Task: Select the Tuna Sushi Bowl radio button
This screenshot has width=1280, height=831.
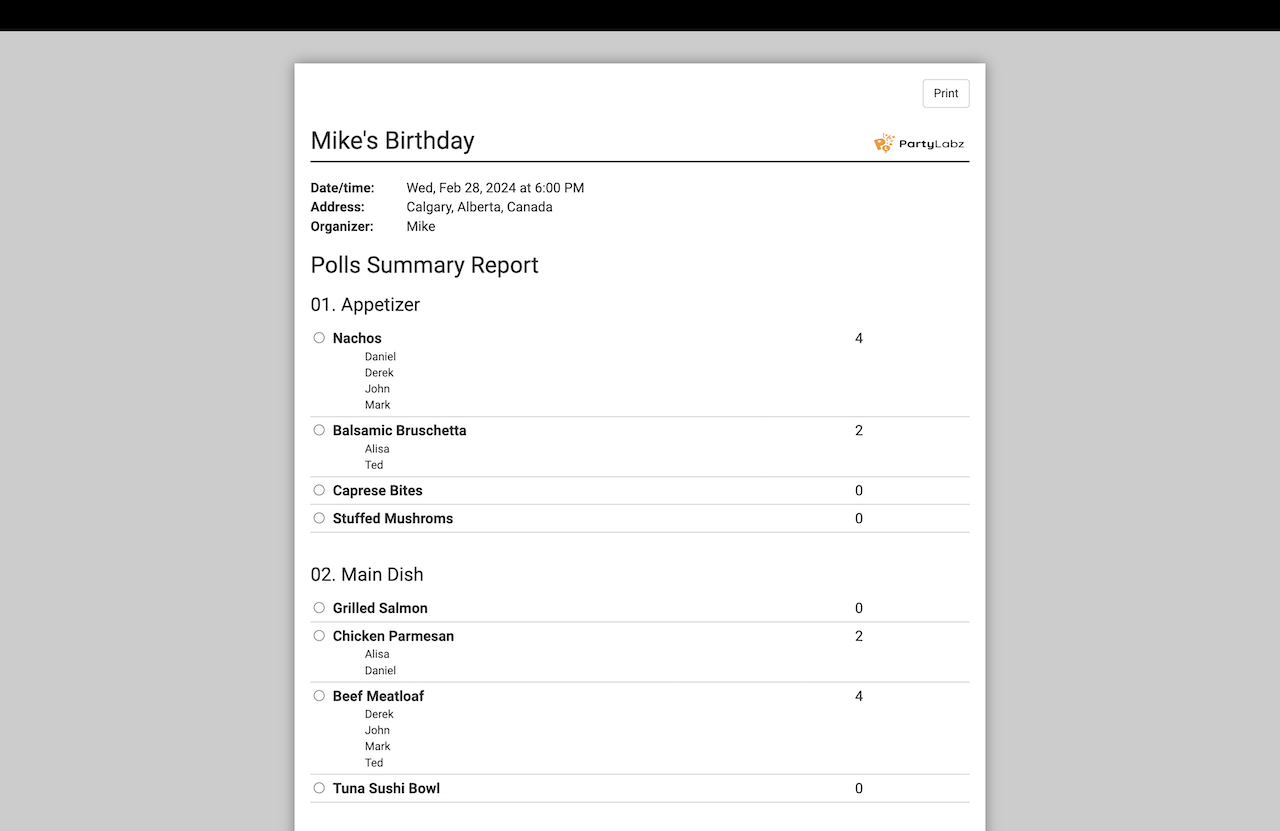Action: (x=319, y=788)
